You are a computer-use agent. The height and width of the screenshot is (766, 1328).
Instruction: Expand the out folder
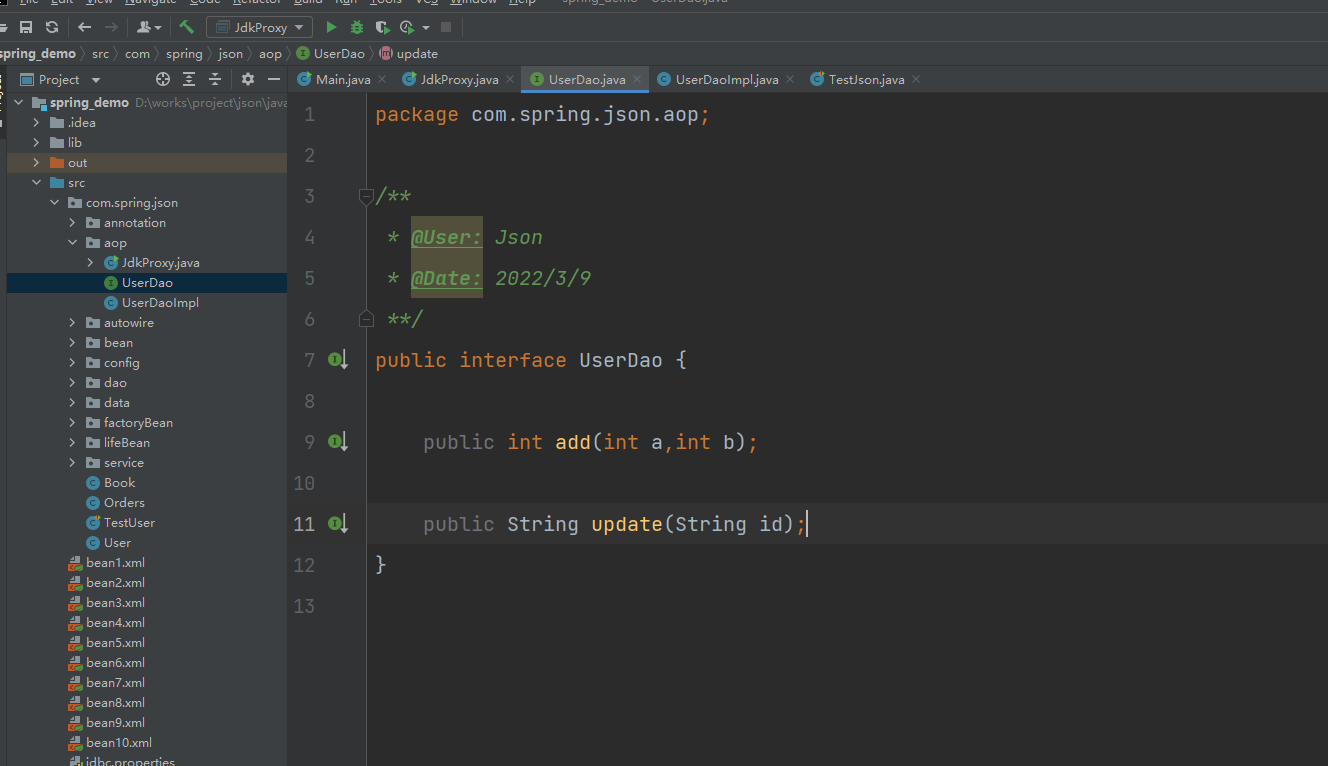tap(37, 162)
